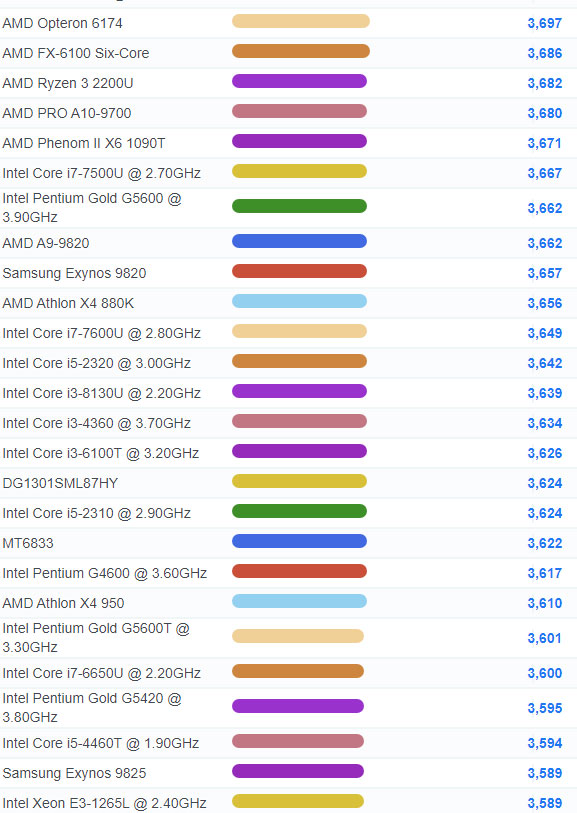Open Intel Core i3-4360 @ 3.70GHz
Screen dimensions: 577x813
coord(96,424)
